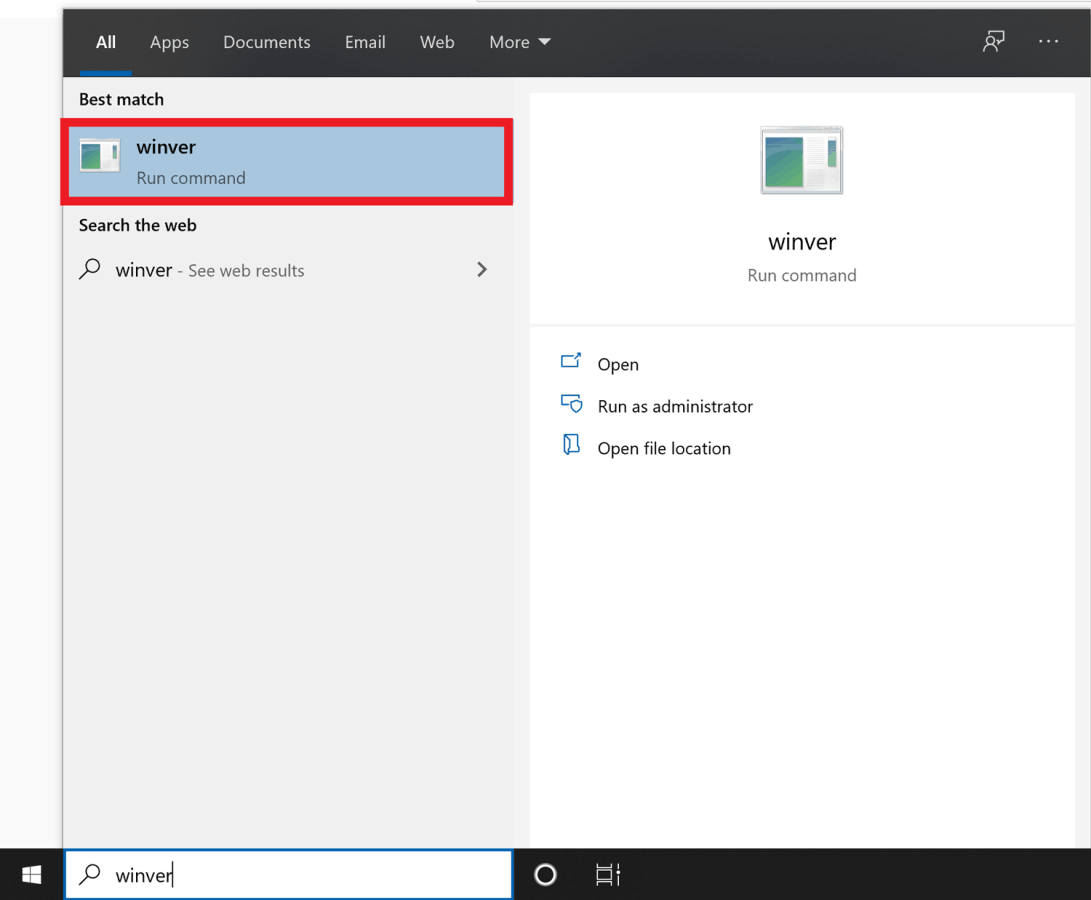
Task: Switch to the Documents tab
Action: 266,42
